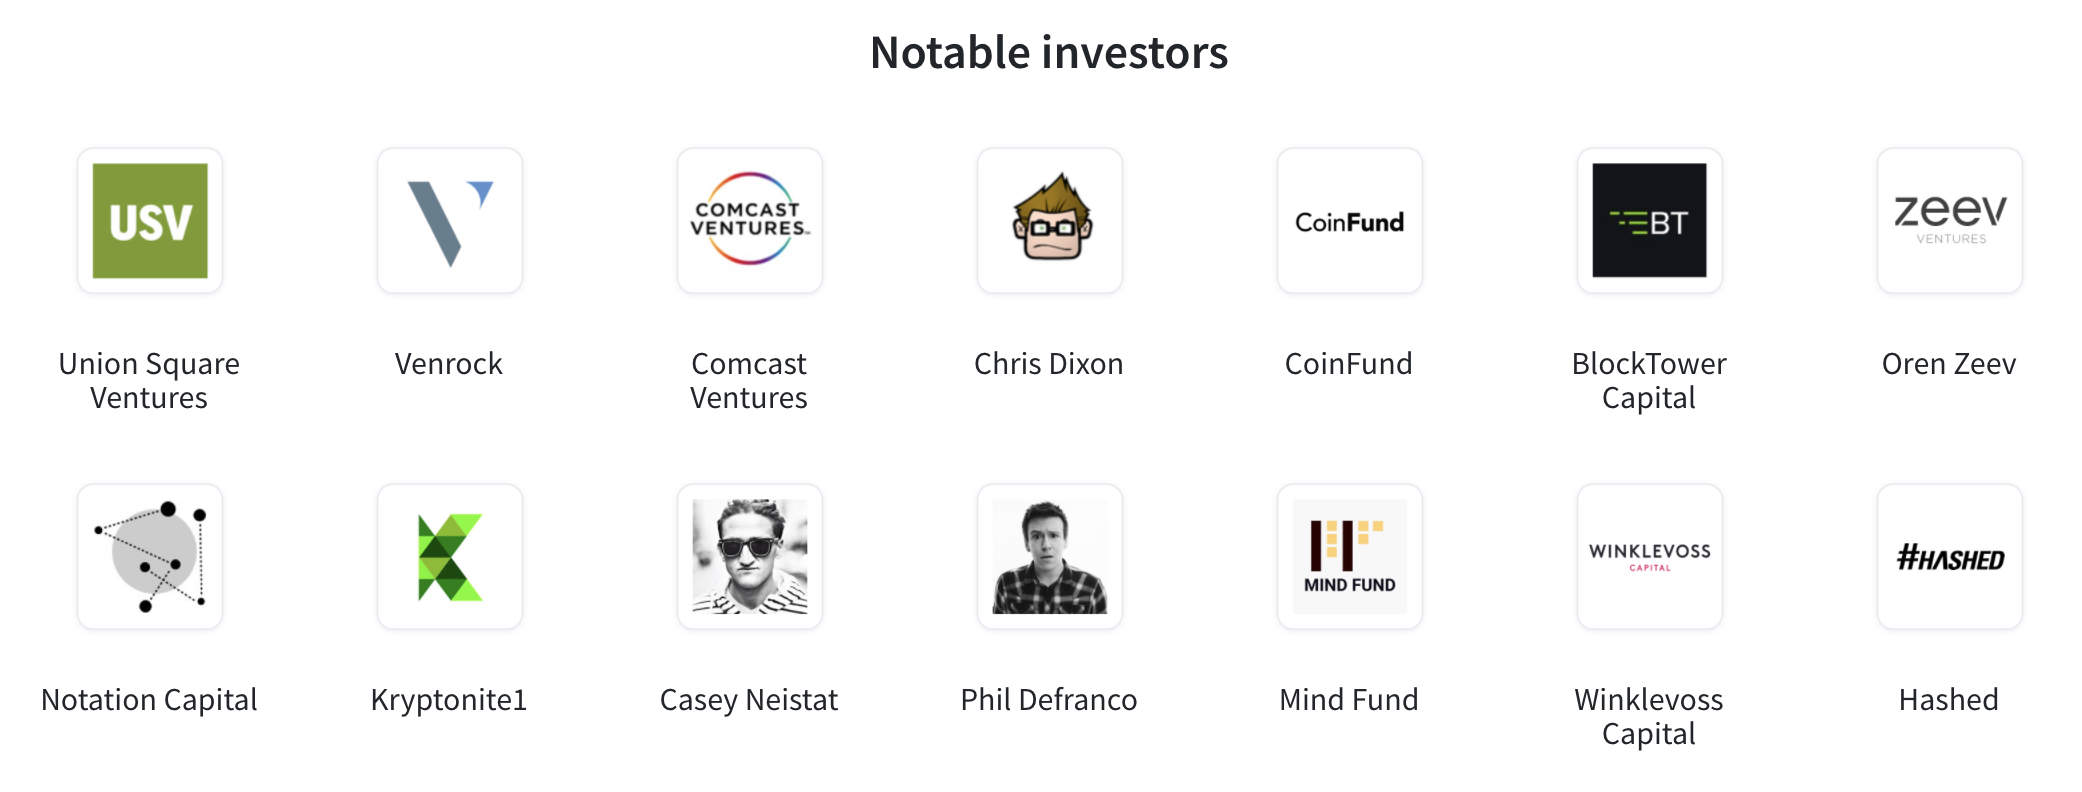This screenshot has height=792, width=2082.
Task: Click the green USV logo icon
Action: (150, 221)
